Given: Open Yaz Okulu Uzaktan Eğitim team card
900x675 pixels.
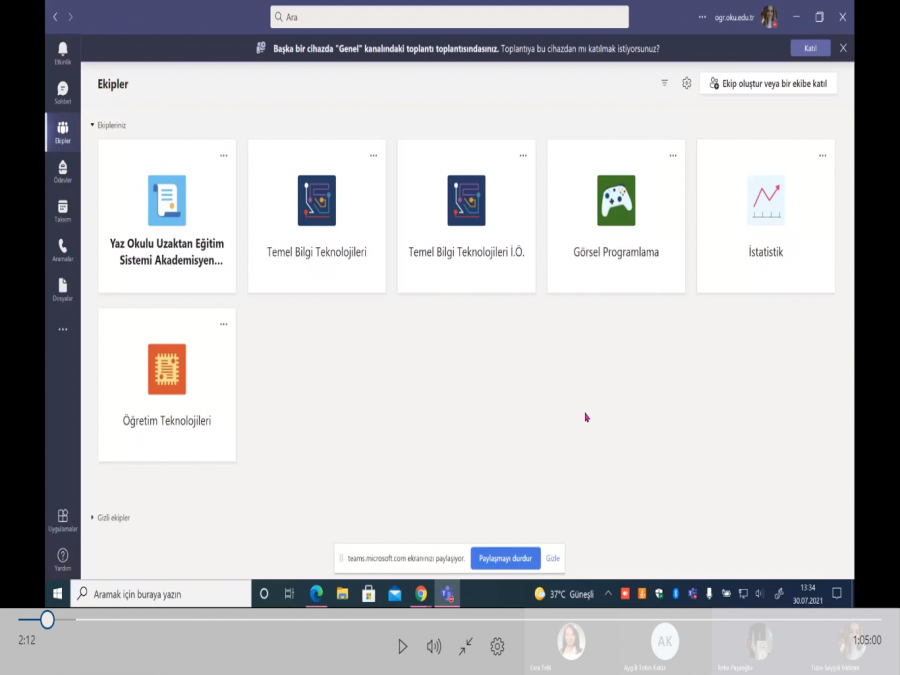Looking at the screenshot, I should tap(167, 216).
